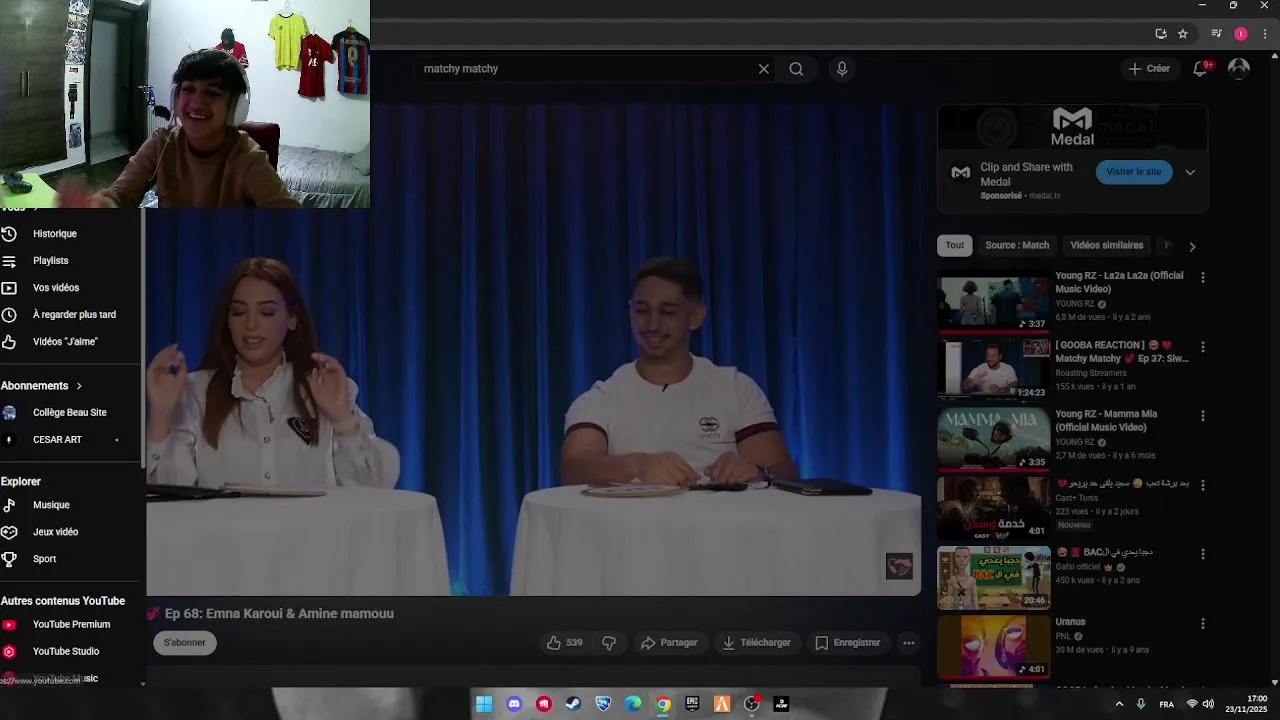
Task: Open the Wi-Fi network tray icon
Action: [1191, 705]
